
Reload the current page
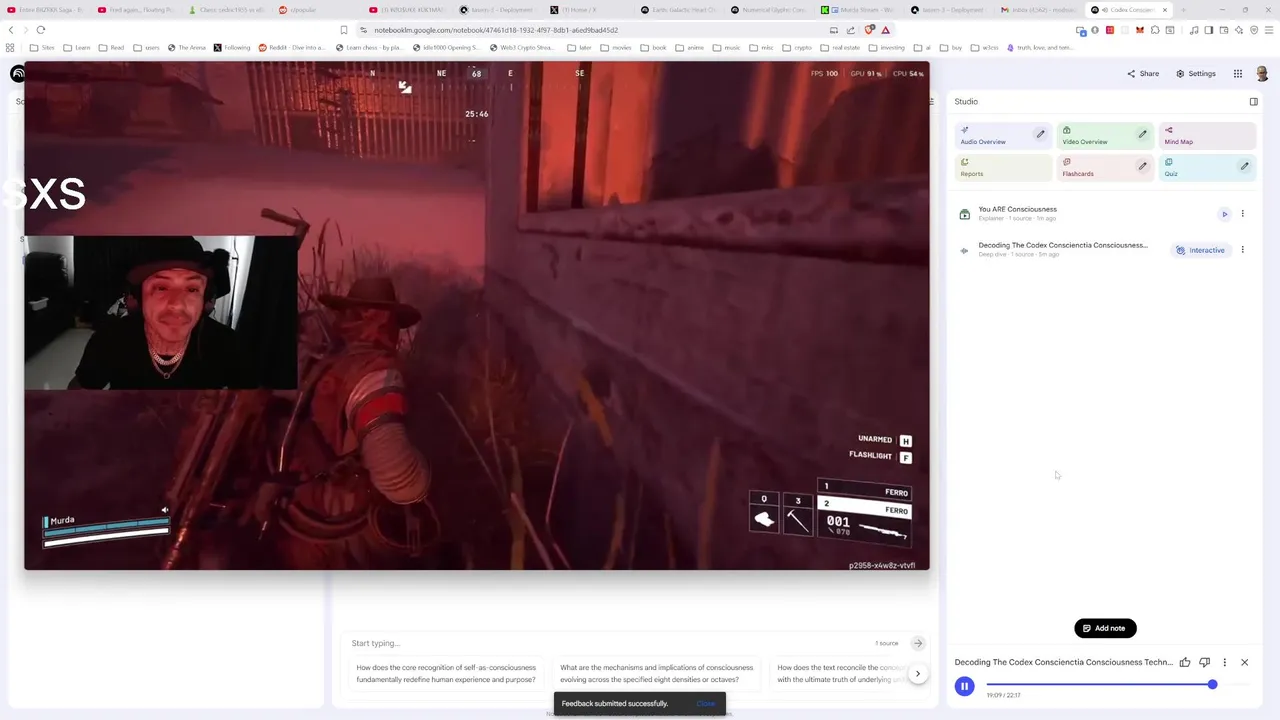(x=40, y=30)
